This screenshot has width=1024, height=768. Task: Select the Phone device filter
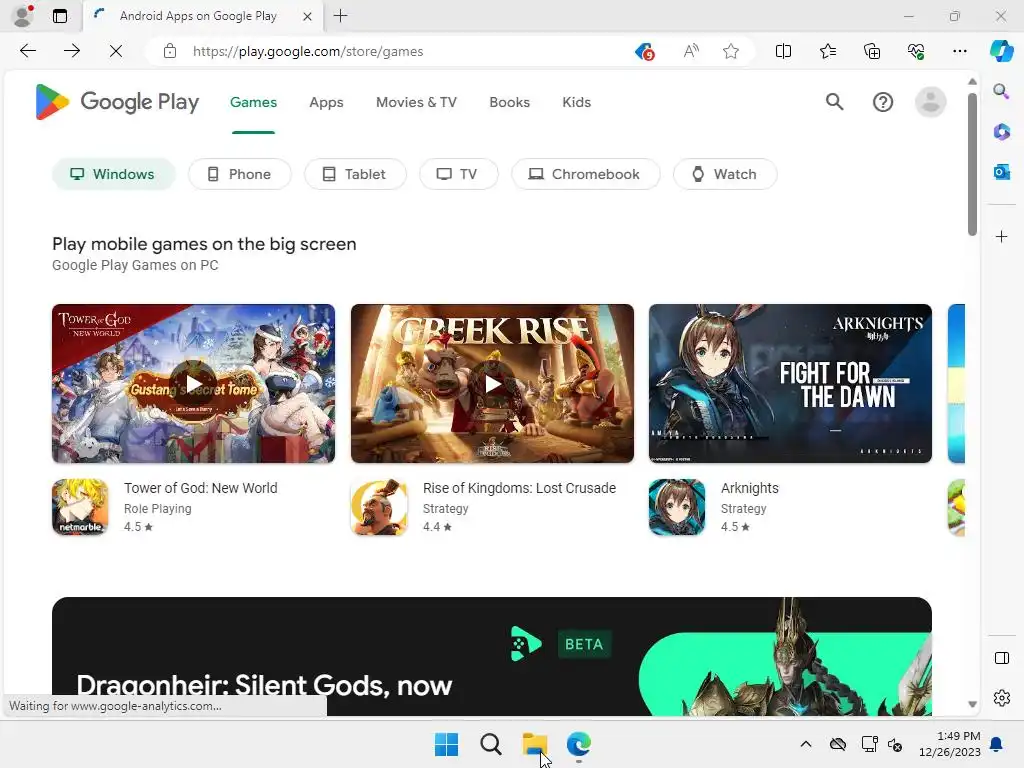coord(240,174)
